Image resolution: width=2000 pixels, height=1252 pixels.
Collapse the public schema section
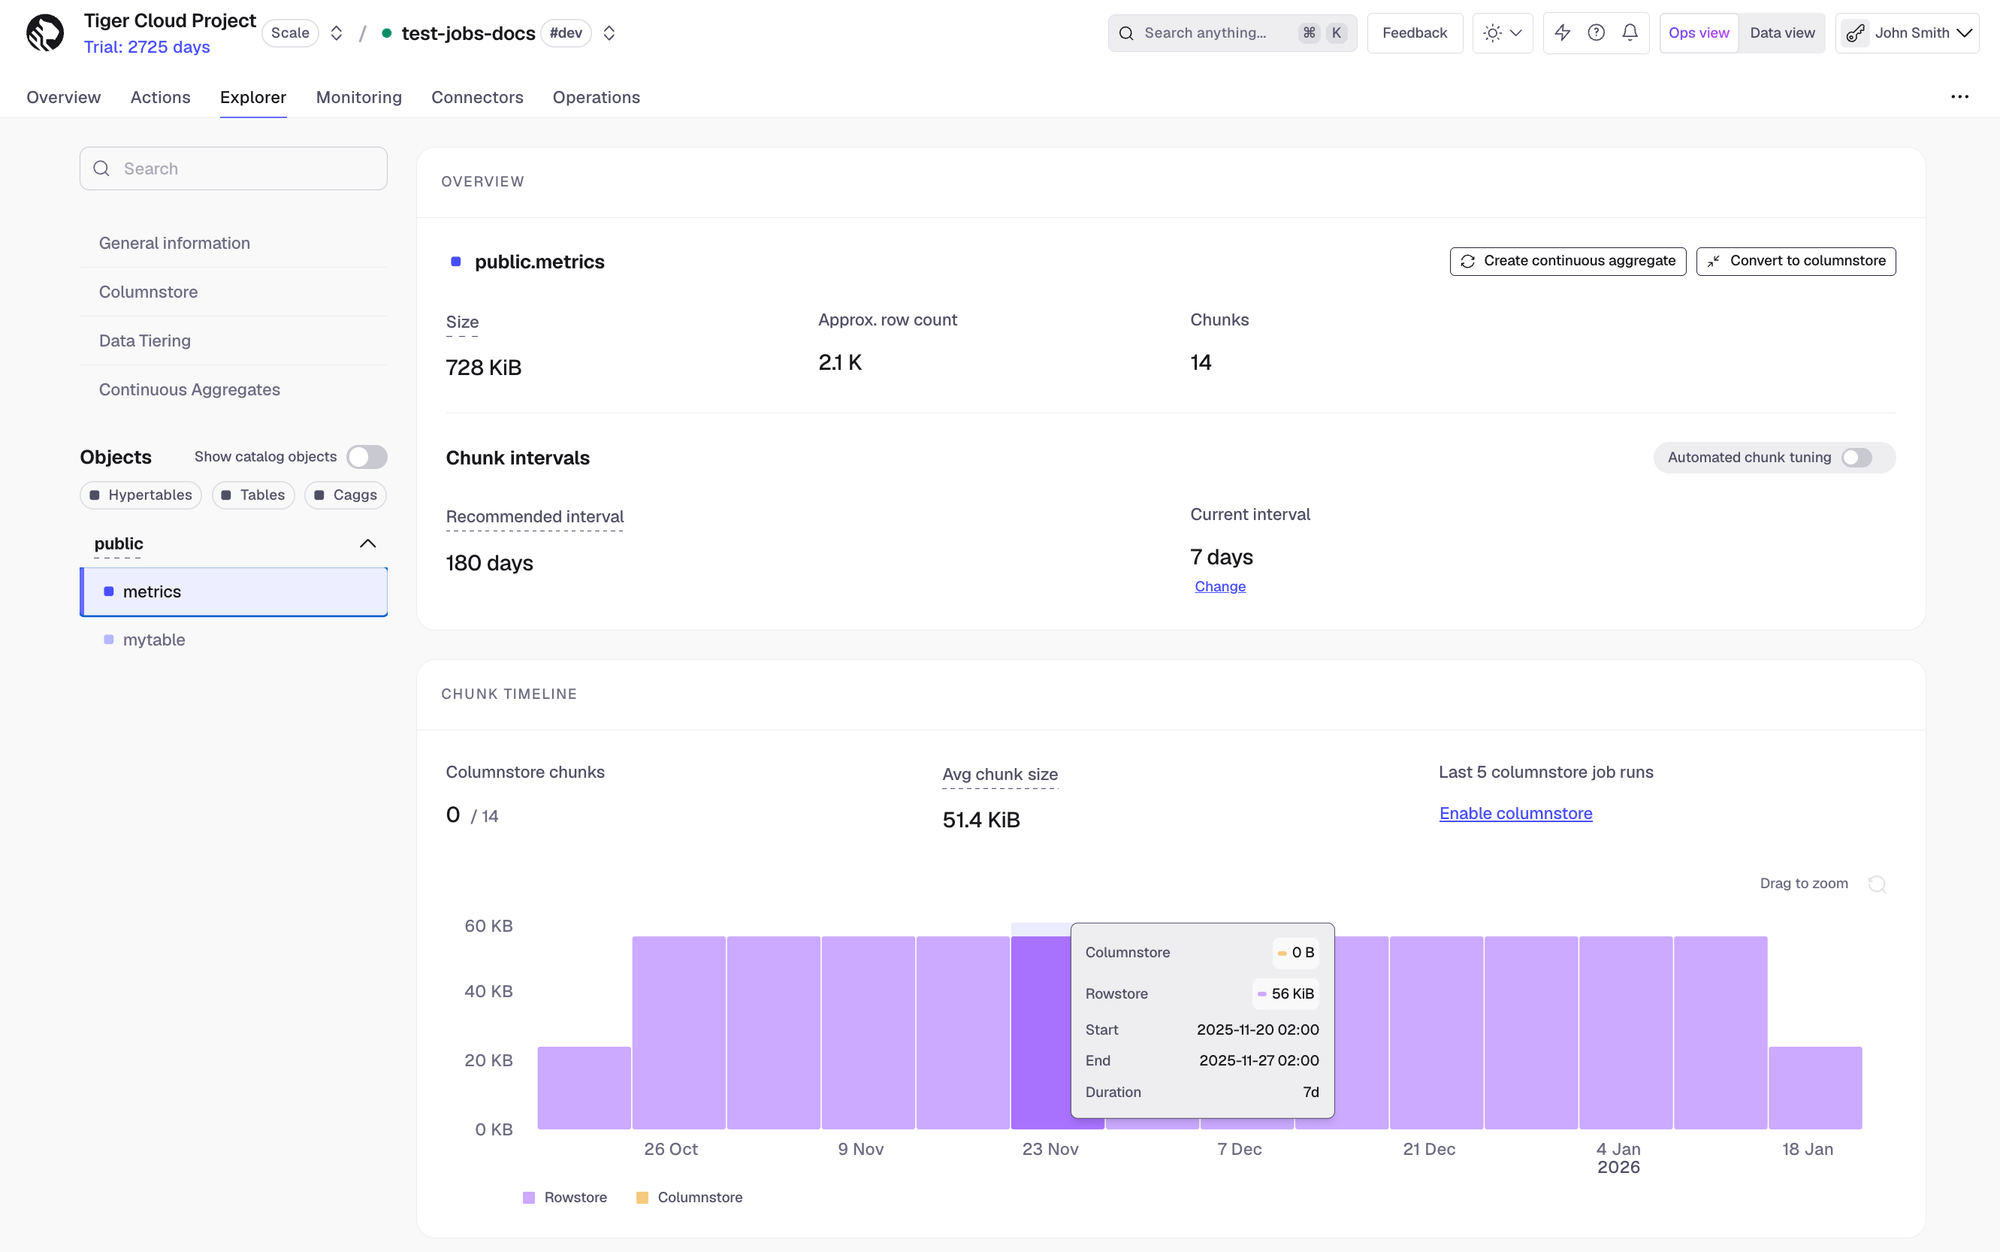click(367, 544)
